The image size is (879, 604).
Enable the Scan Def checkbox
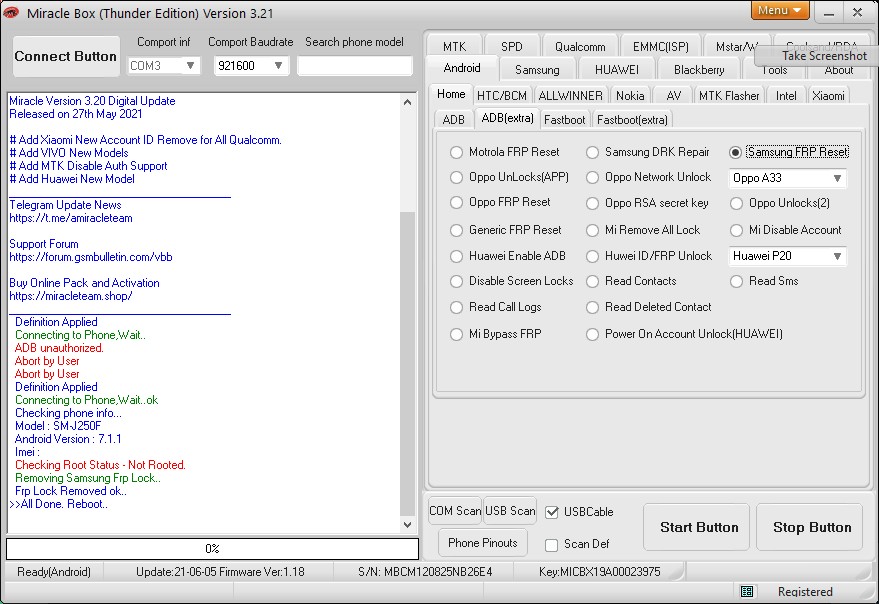pyautogui.click(x=551, y=545)
